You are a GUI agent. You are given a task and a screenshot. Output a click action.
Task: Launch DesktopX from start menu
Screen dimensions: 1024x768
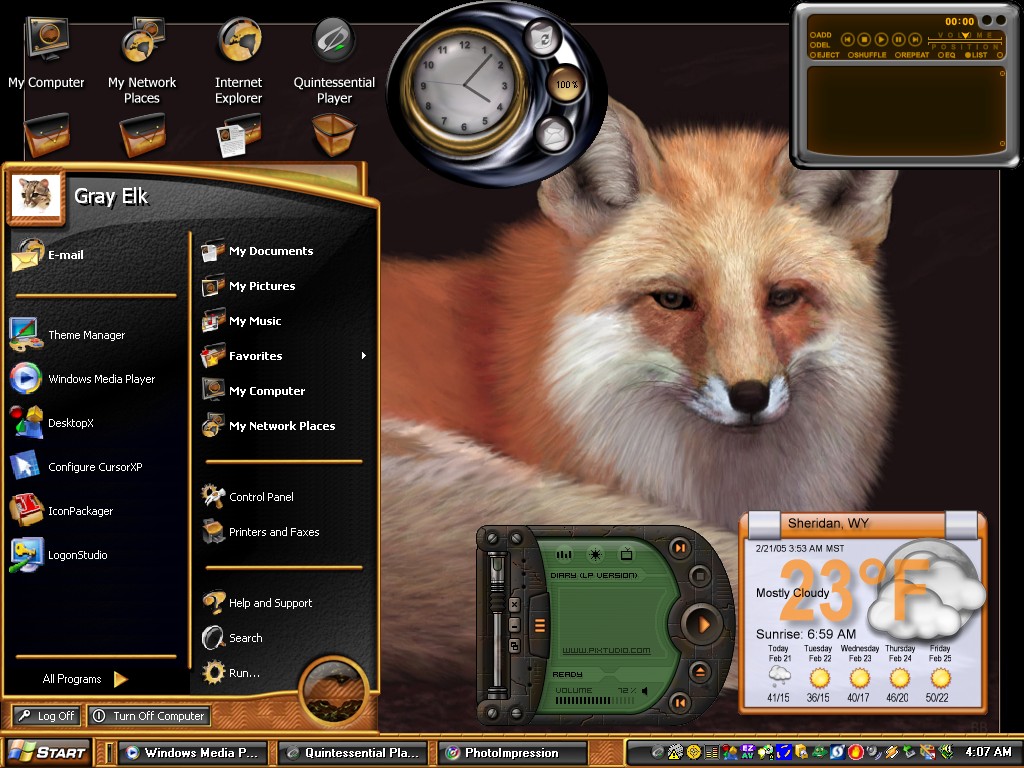52,423
